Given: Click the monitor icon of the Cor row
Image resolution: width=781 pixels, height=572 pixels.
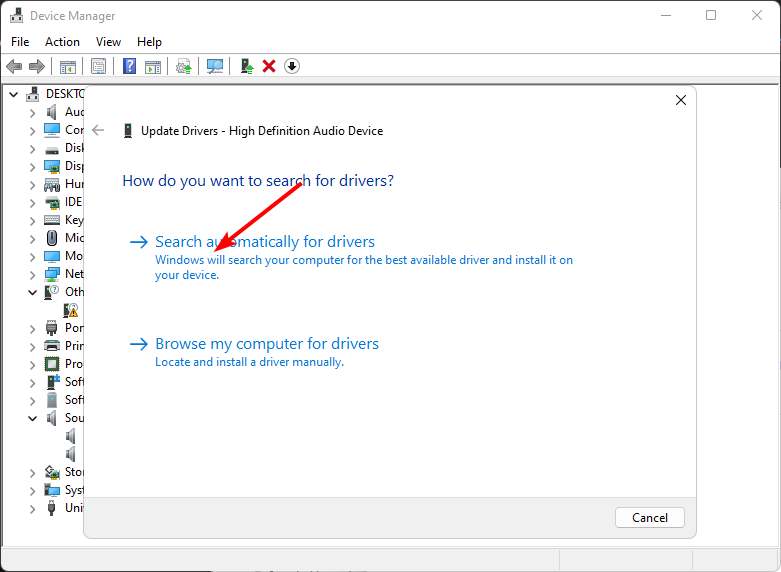Looking at the screenshot, I should pos(52,130).
